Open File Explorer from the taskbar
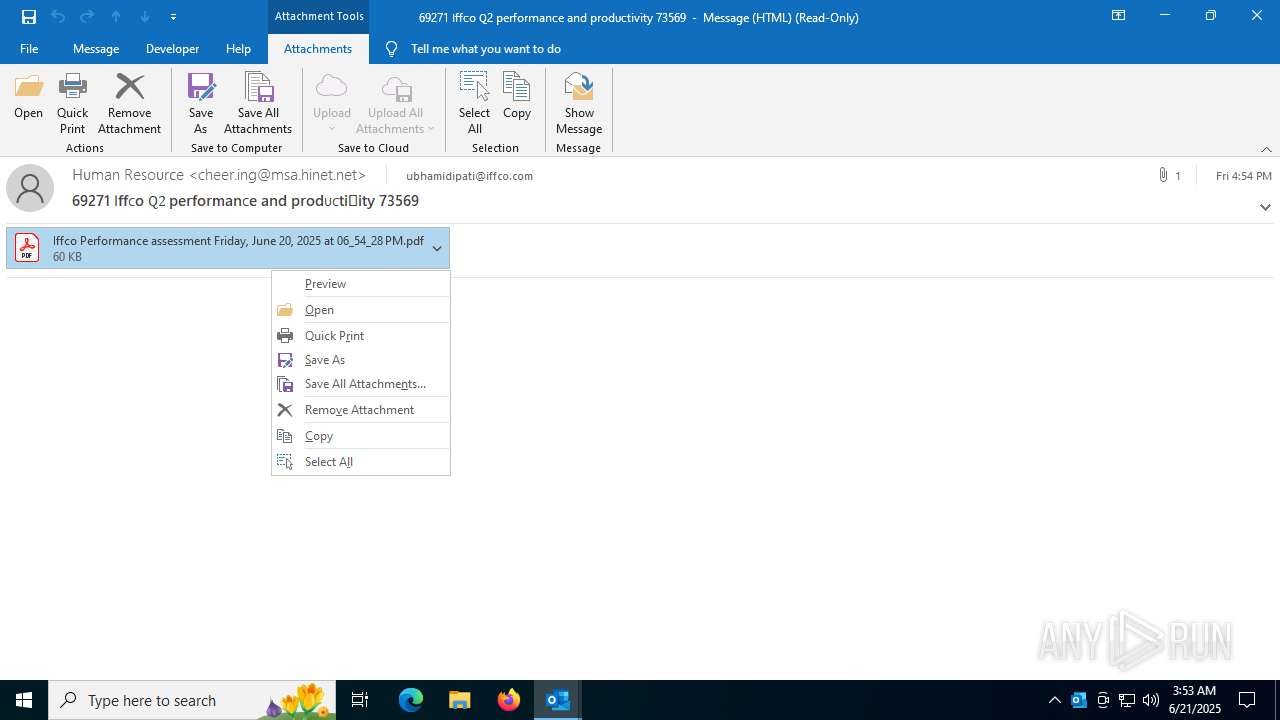Viewport: 1280px width, 720px height. (x=460, y=700)
